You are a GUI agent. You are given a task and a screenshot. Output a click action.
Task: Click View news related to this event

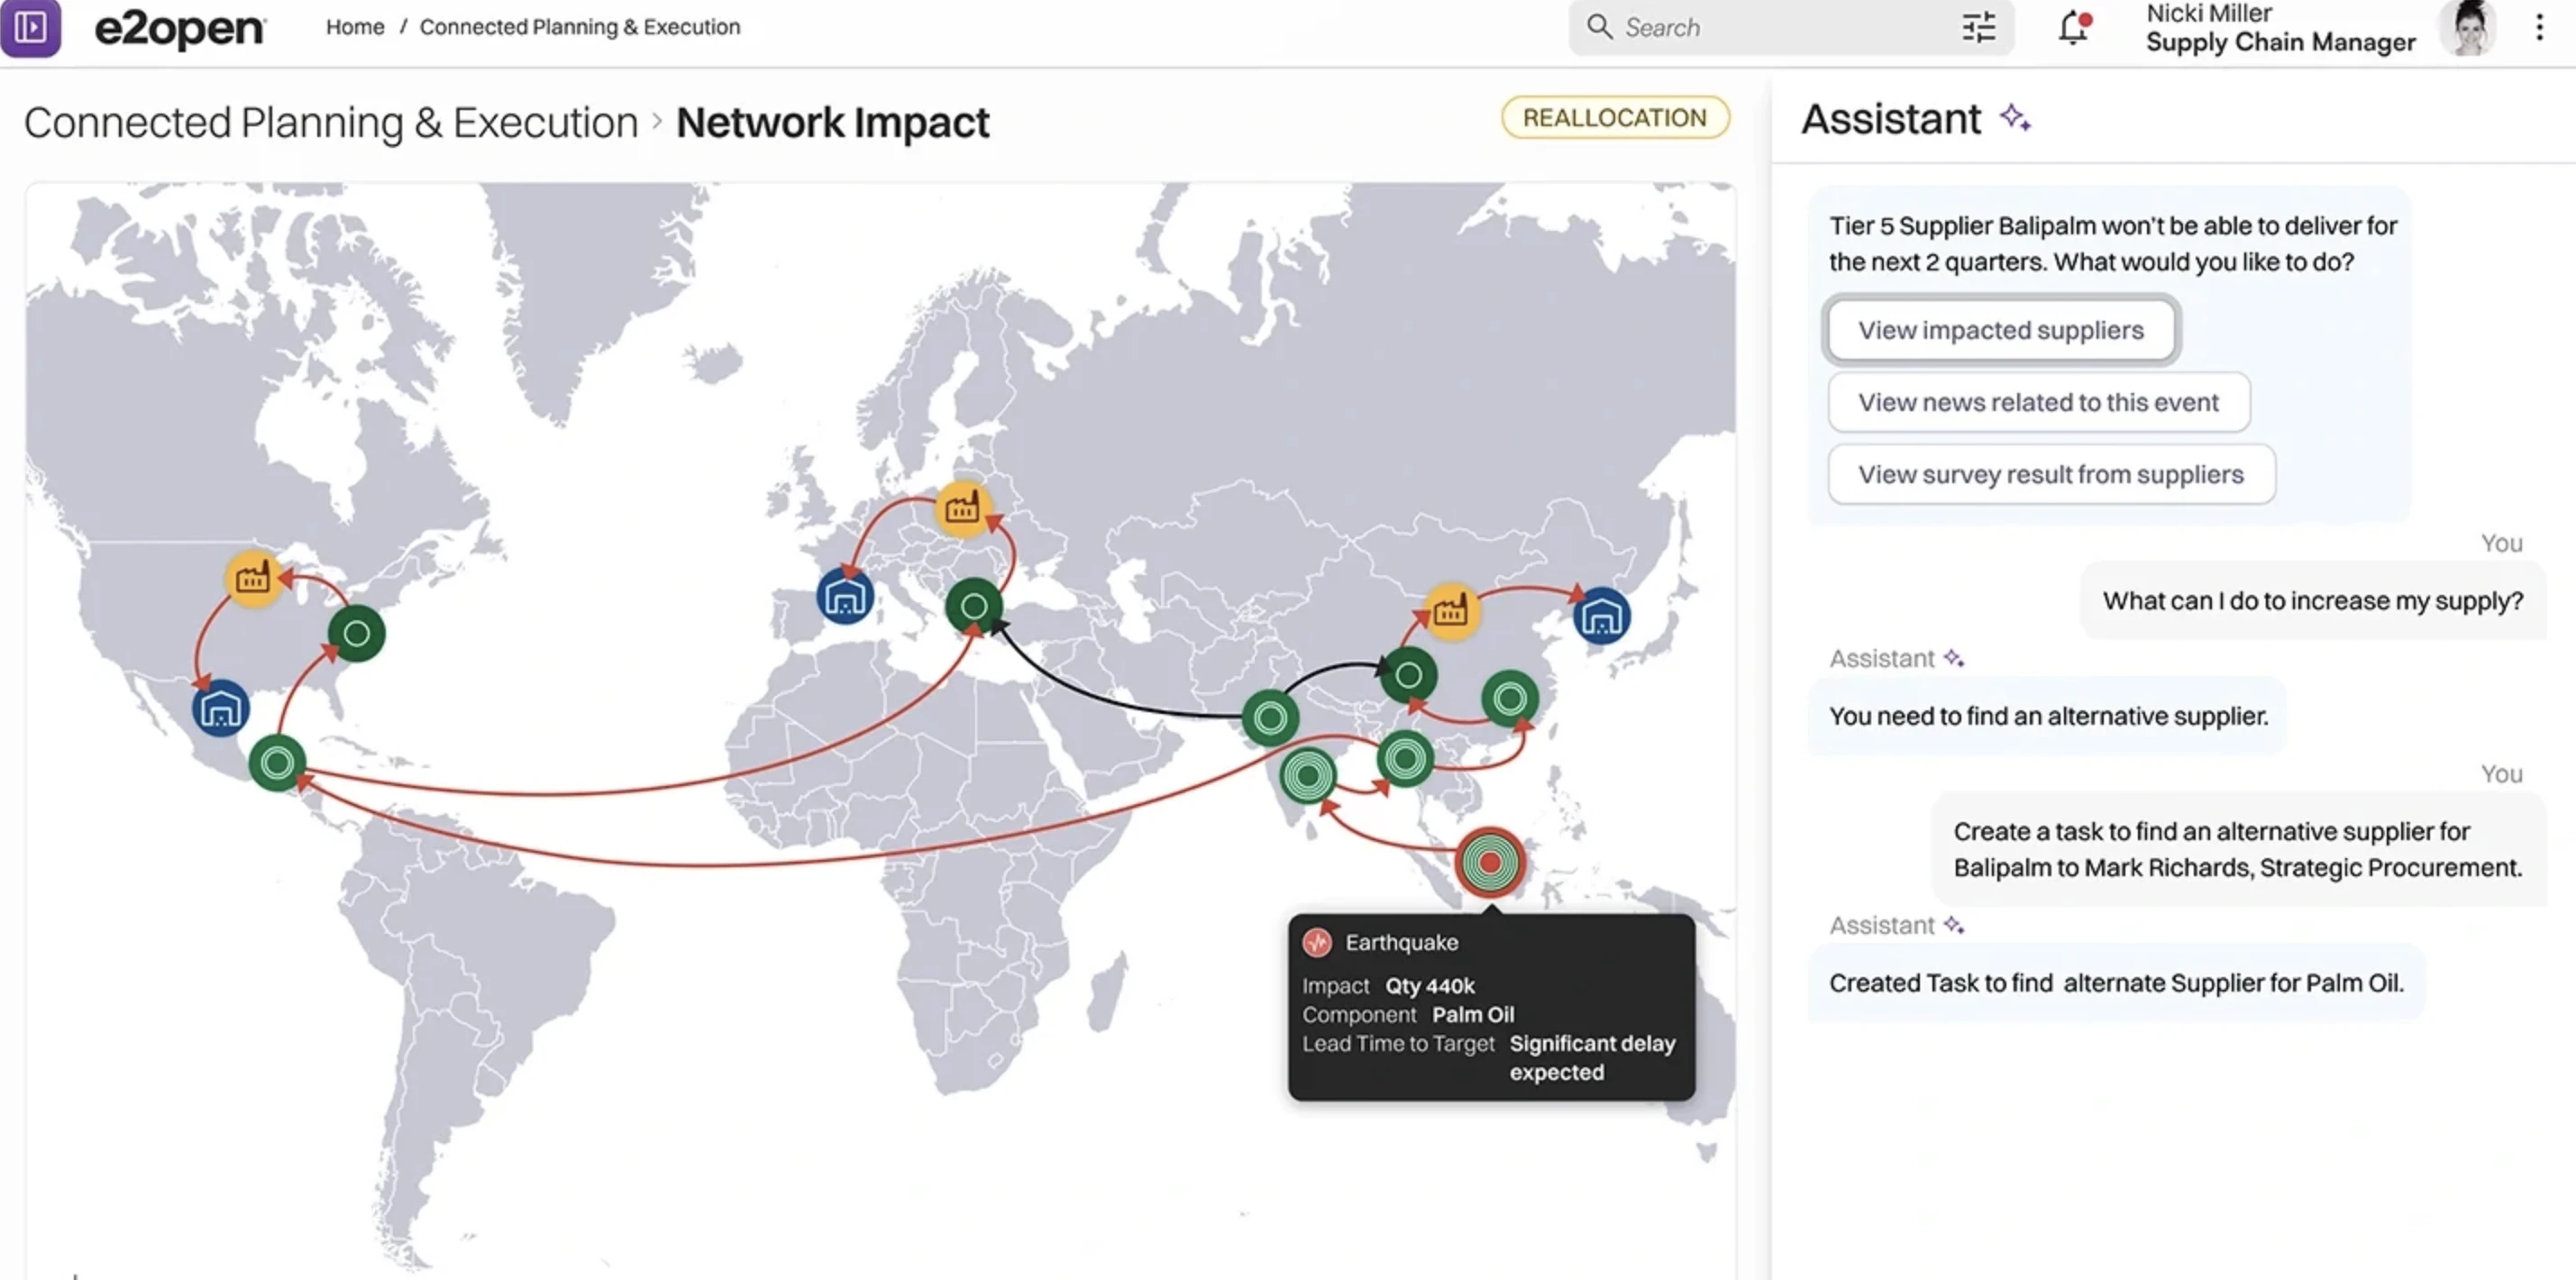coord(2038,402)
